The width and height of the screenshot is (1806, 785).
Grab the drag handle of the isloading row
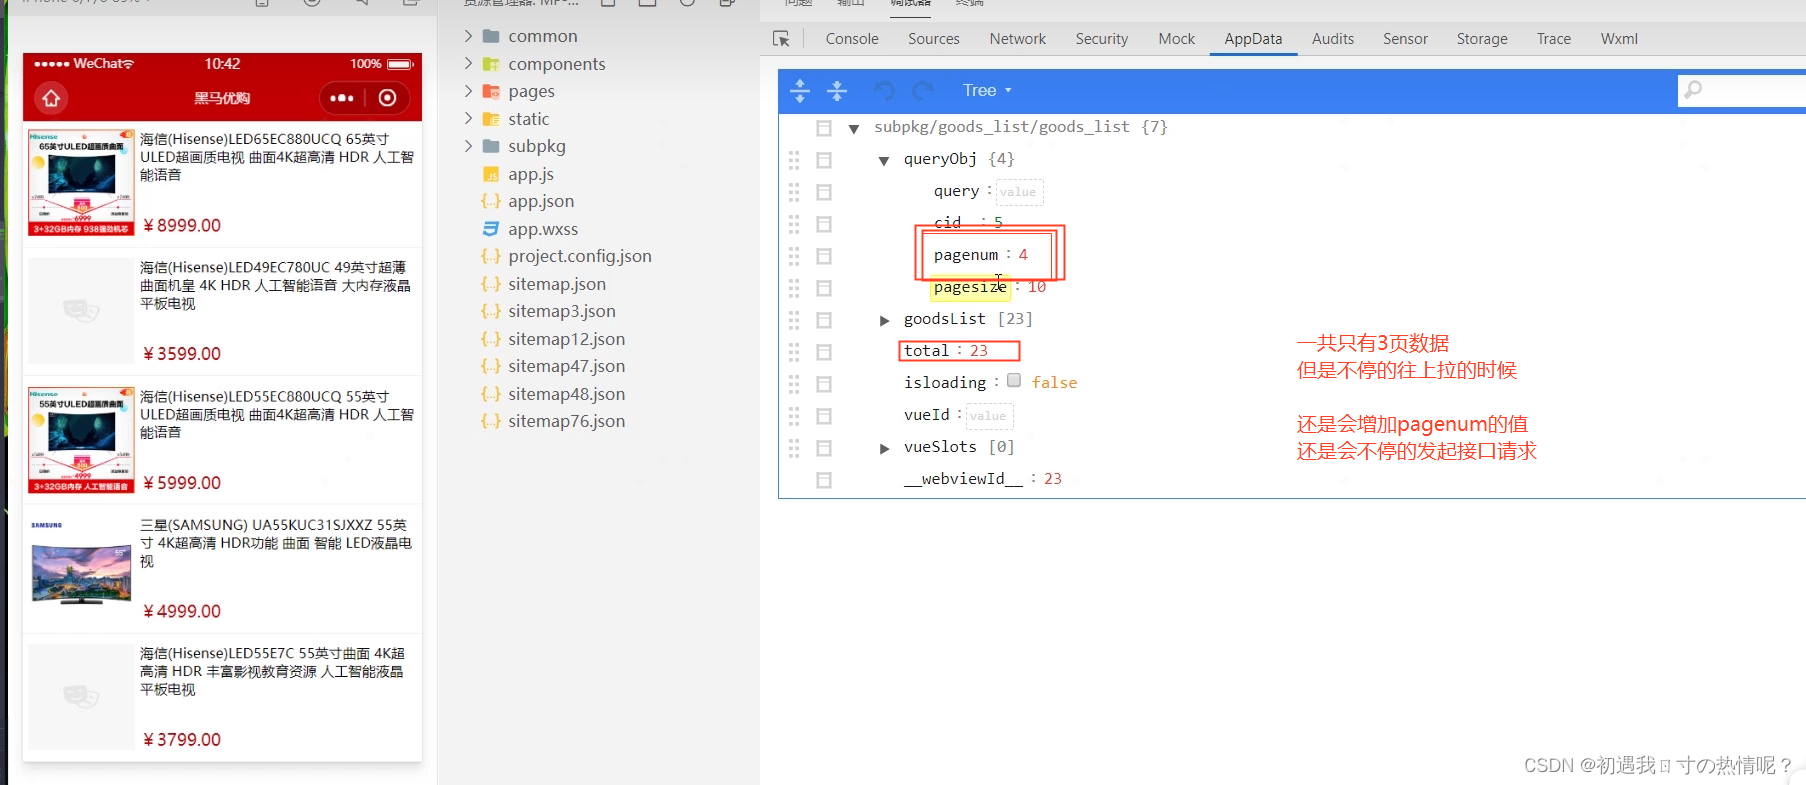(794, 384)
